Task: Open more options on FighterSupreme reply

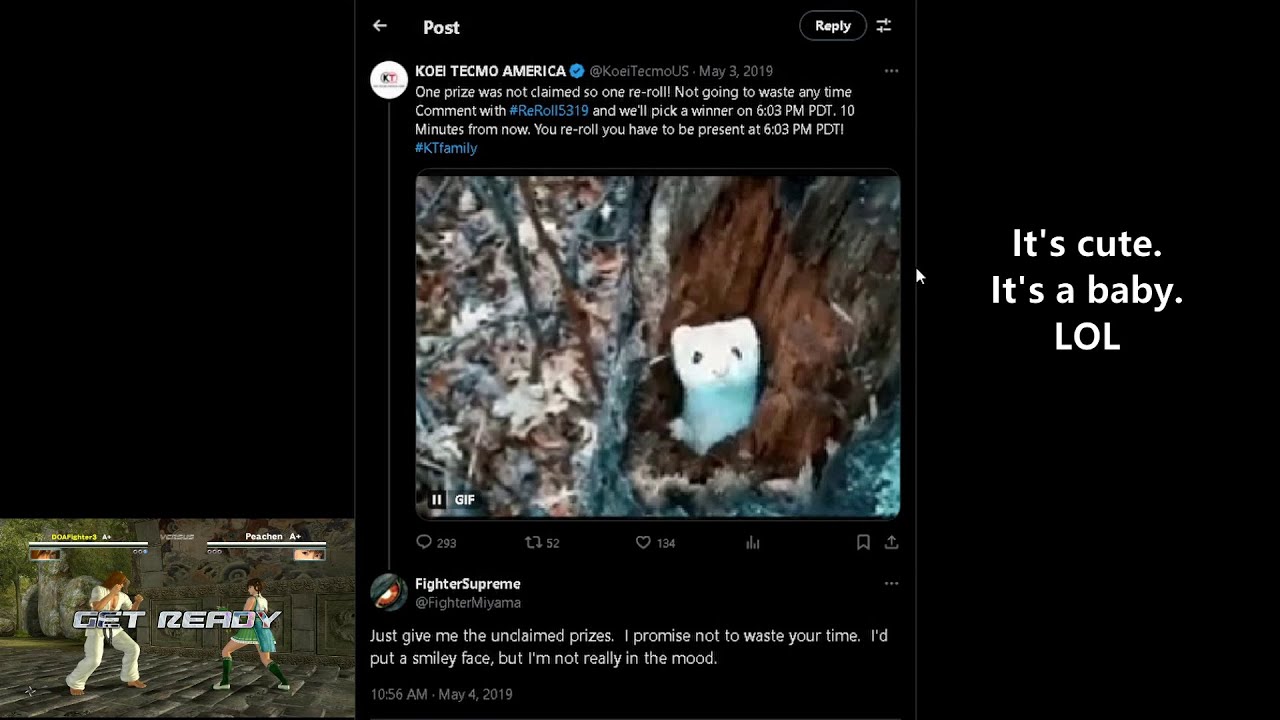Action: click(x=891, y=584)
